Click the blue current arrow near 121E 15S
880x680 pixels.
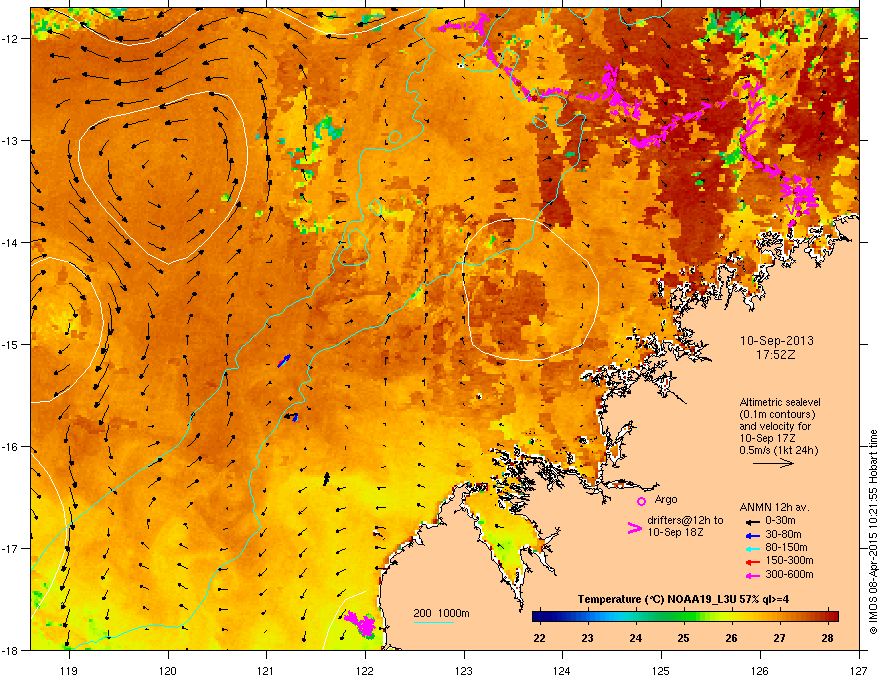(285, 361)
